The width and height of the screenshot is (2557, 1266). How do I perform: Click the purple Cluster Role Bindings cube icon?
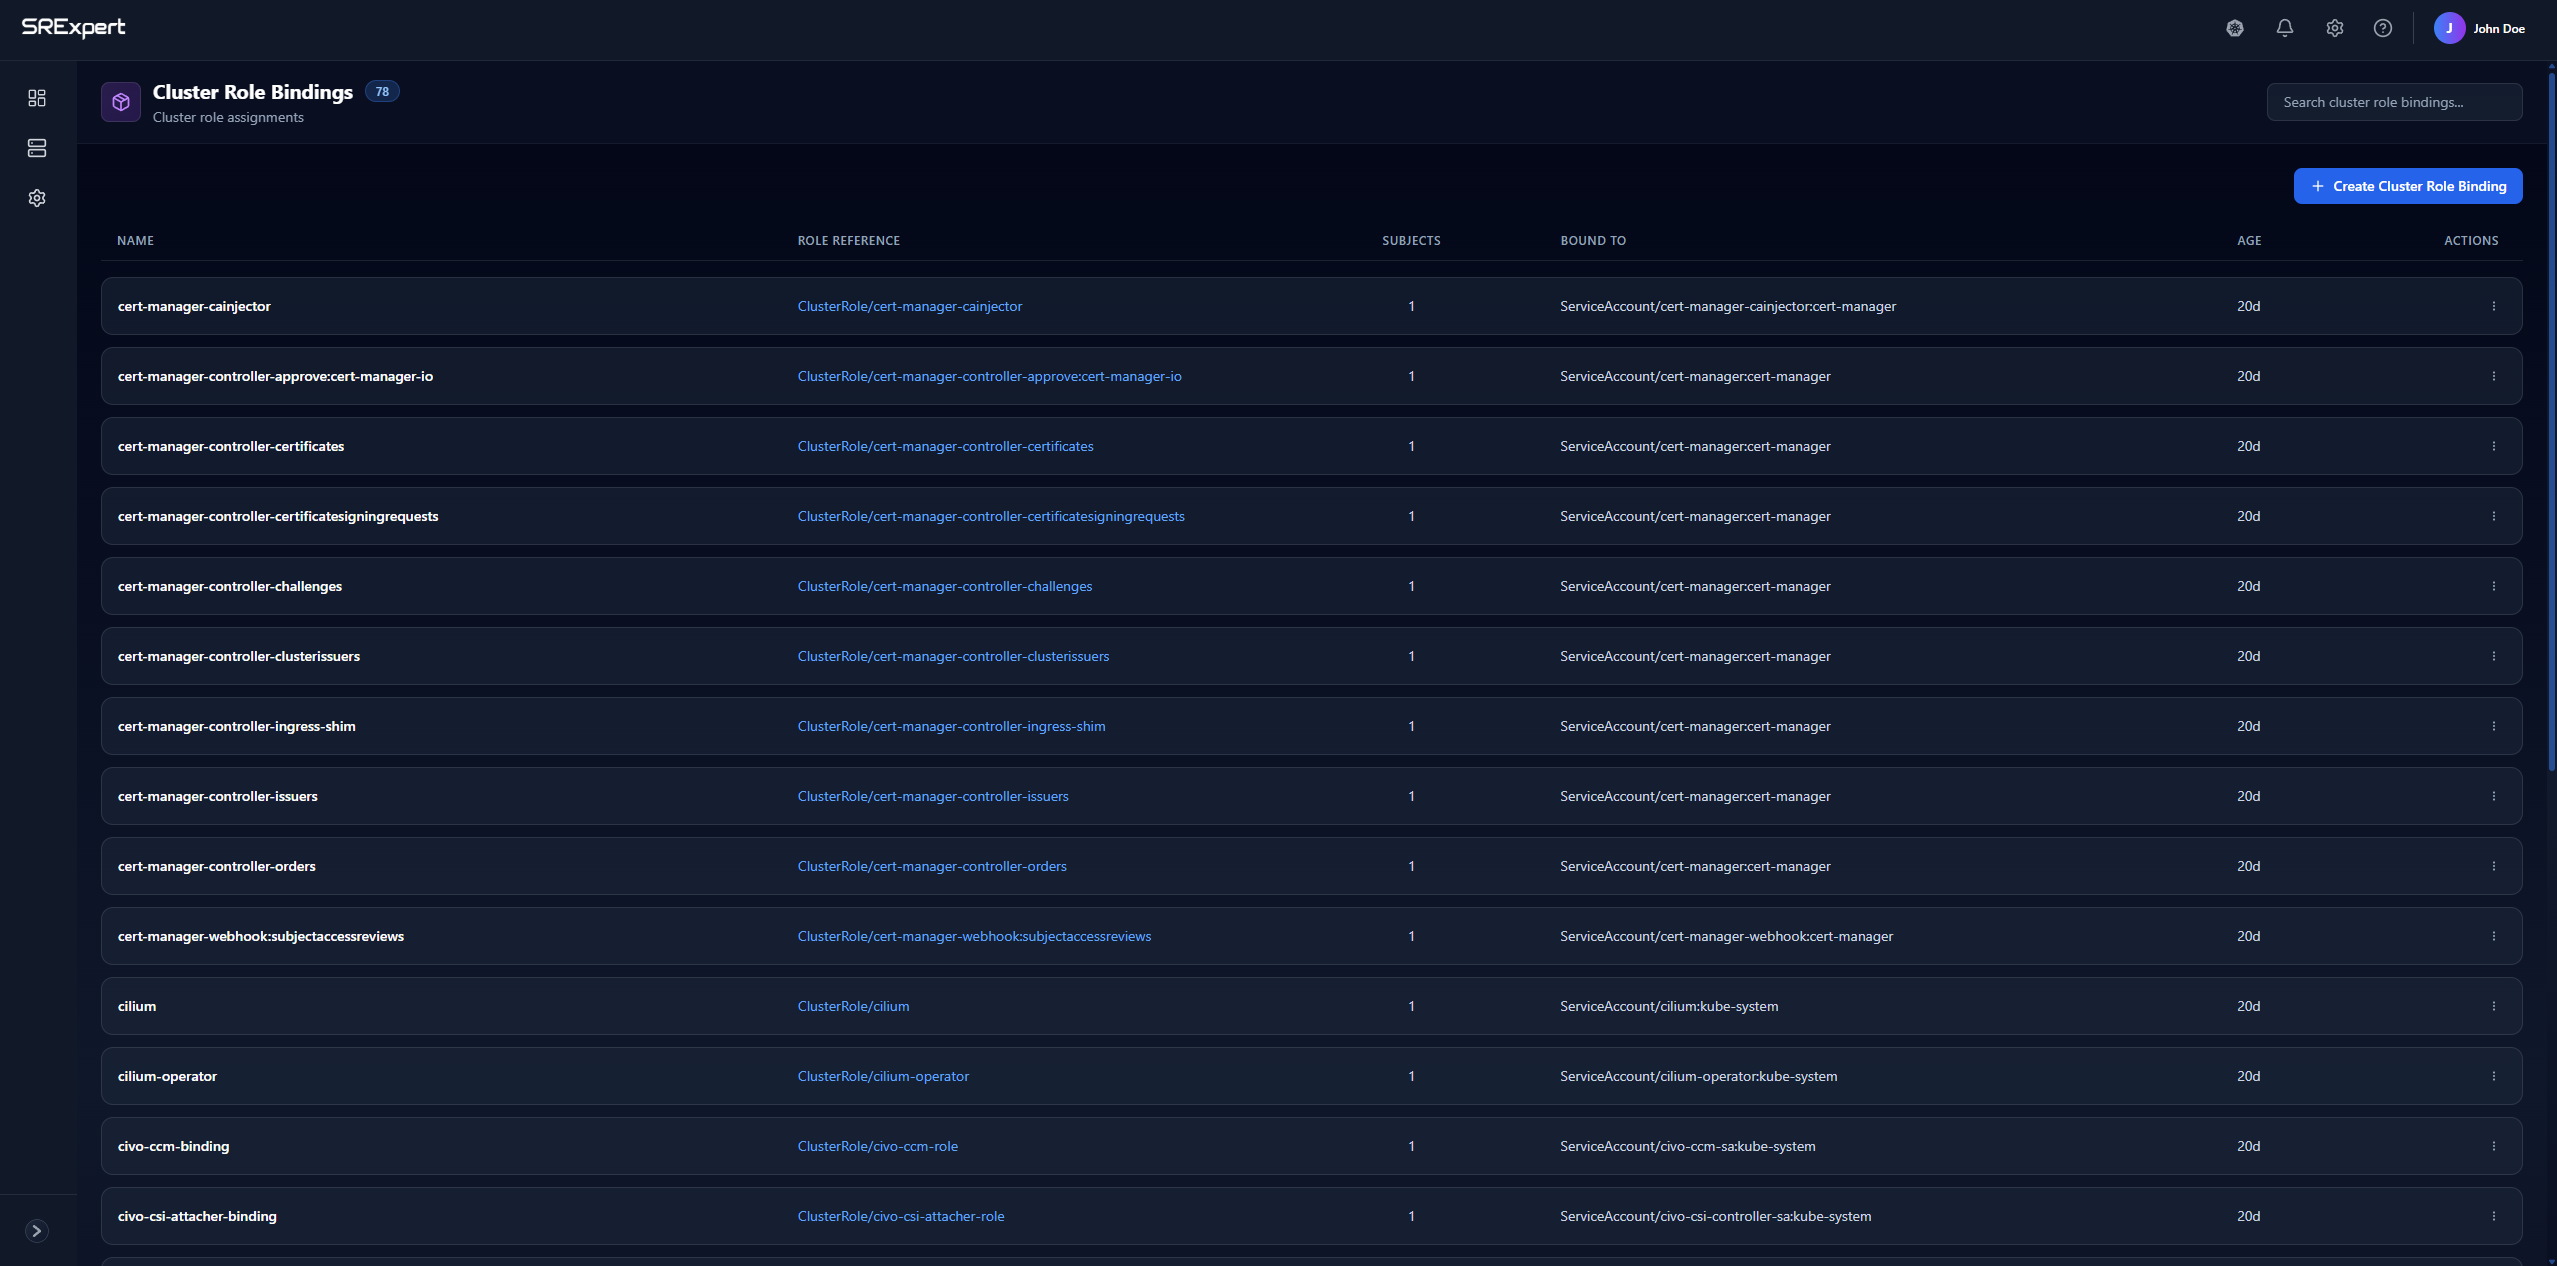119,101
